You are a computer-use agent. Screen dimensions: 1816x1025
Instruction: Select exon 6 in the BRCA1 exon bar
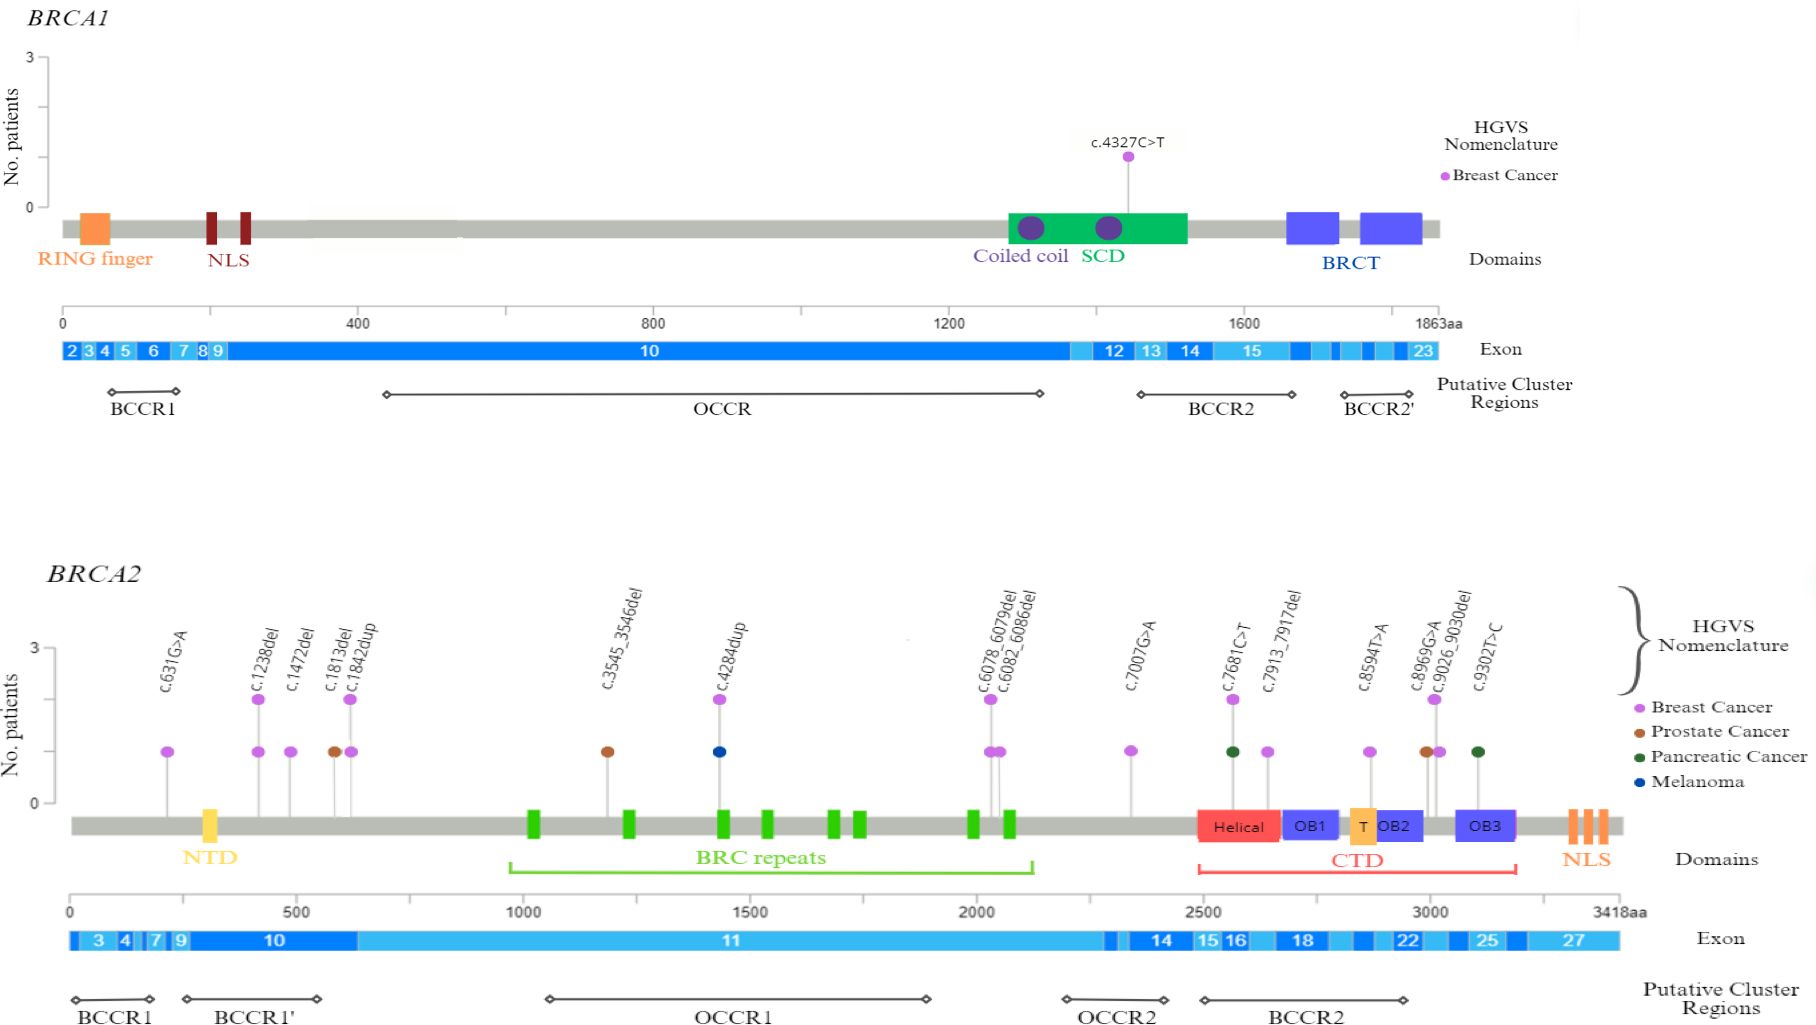[153, 351]
